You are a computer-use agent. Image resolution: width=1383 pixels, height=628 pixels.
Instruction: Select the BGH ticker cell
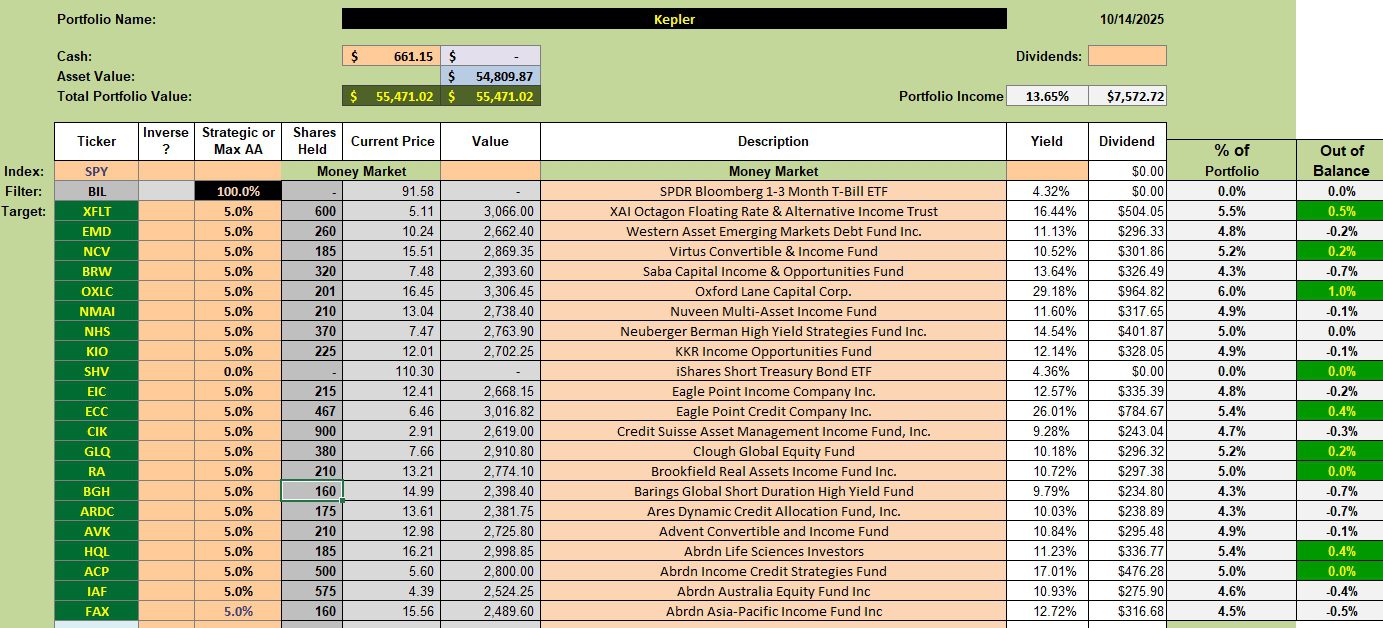click(96, 491)
